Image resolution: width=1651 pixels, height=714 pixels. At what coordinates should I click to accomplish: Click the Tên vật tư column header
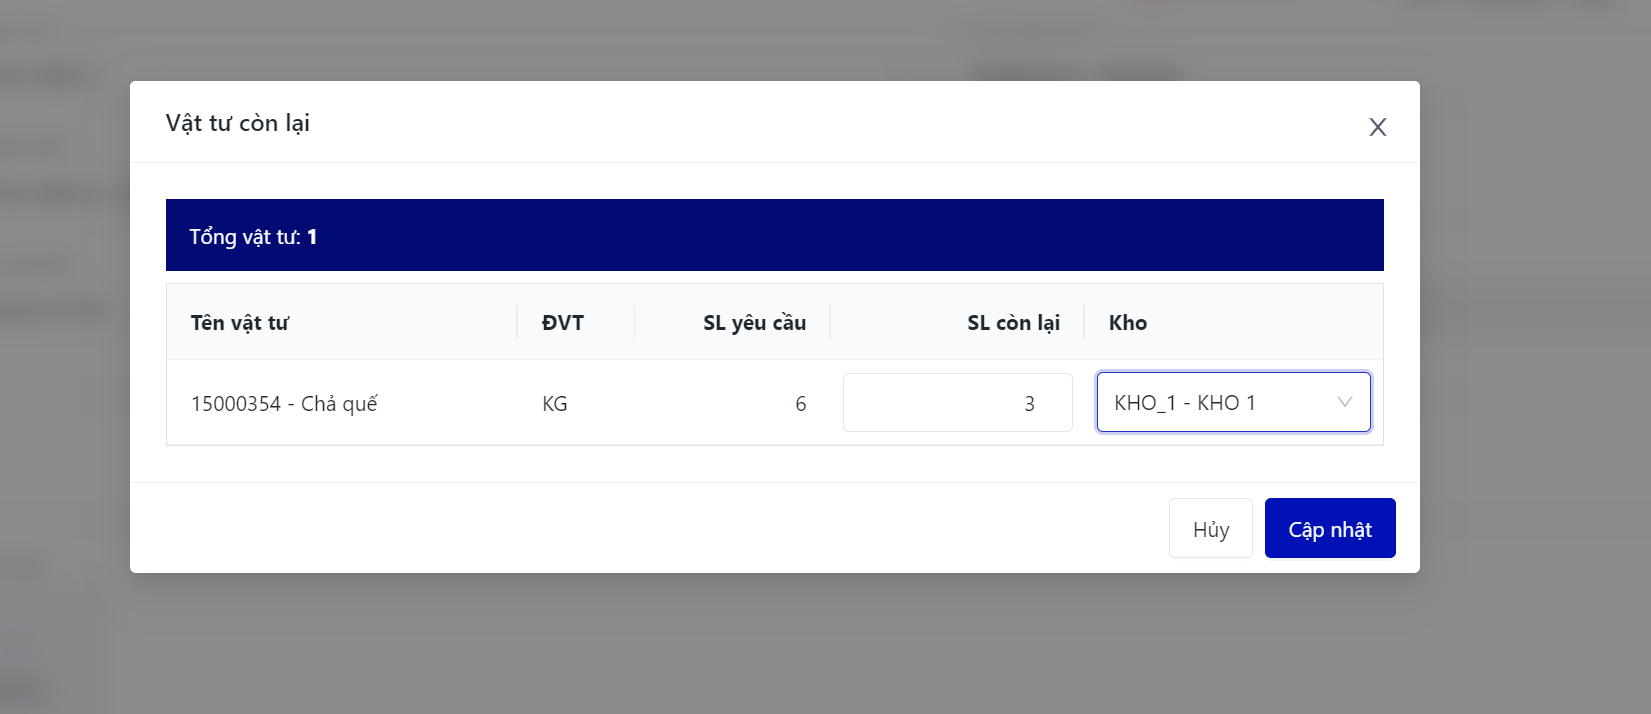pyautogui.click(x=240, y=323)
